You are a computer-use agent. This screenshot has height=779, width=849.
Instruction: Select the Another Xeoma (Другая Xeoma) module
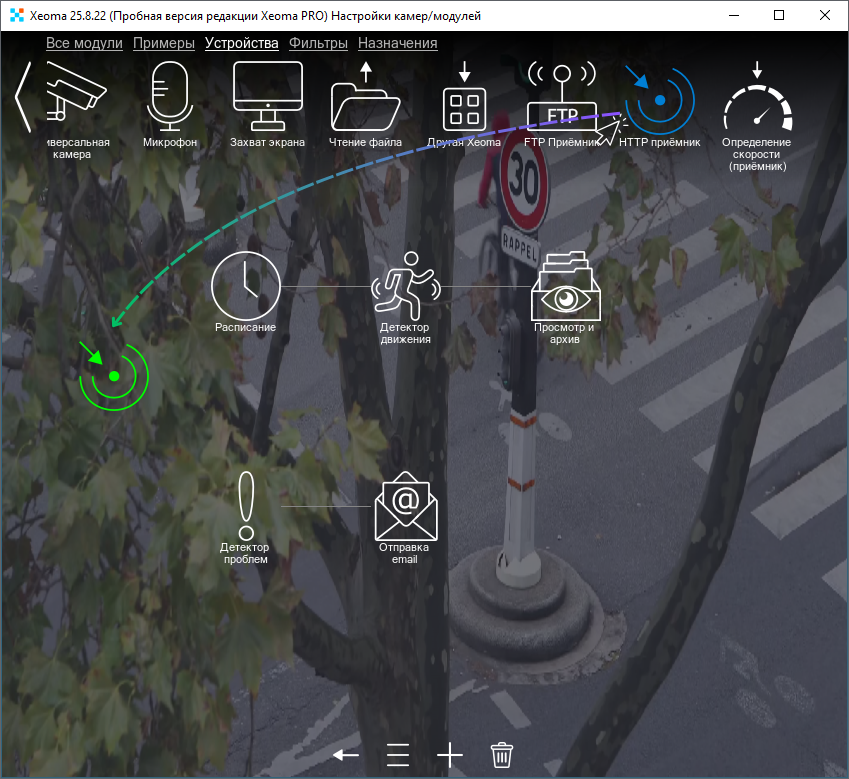[464, 98]
